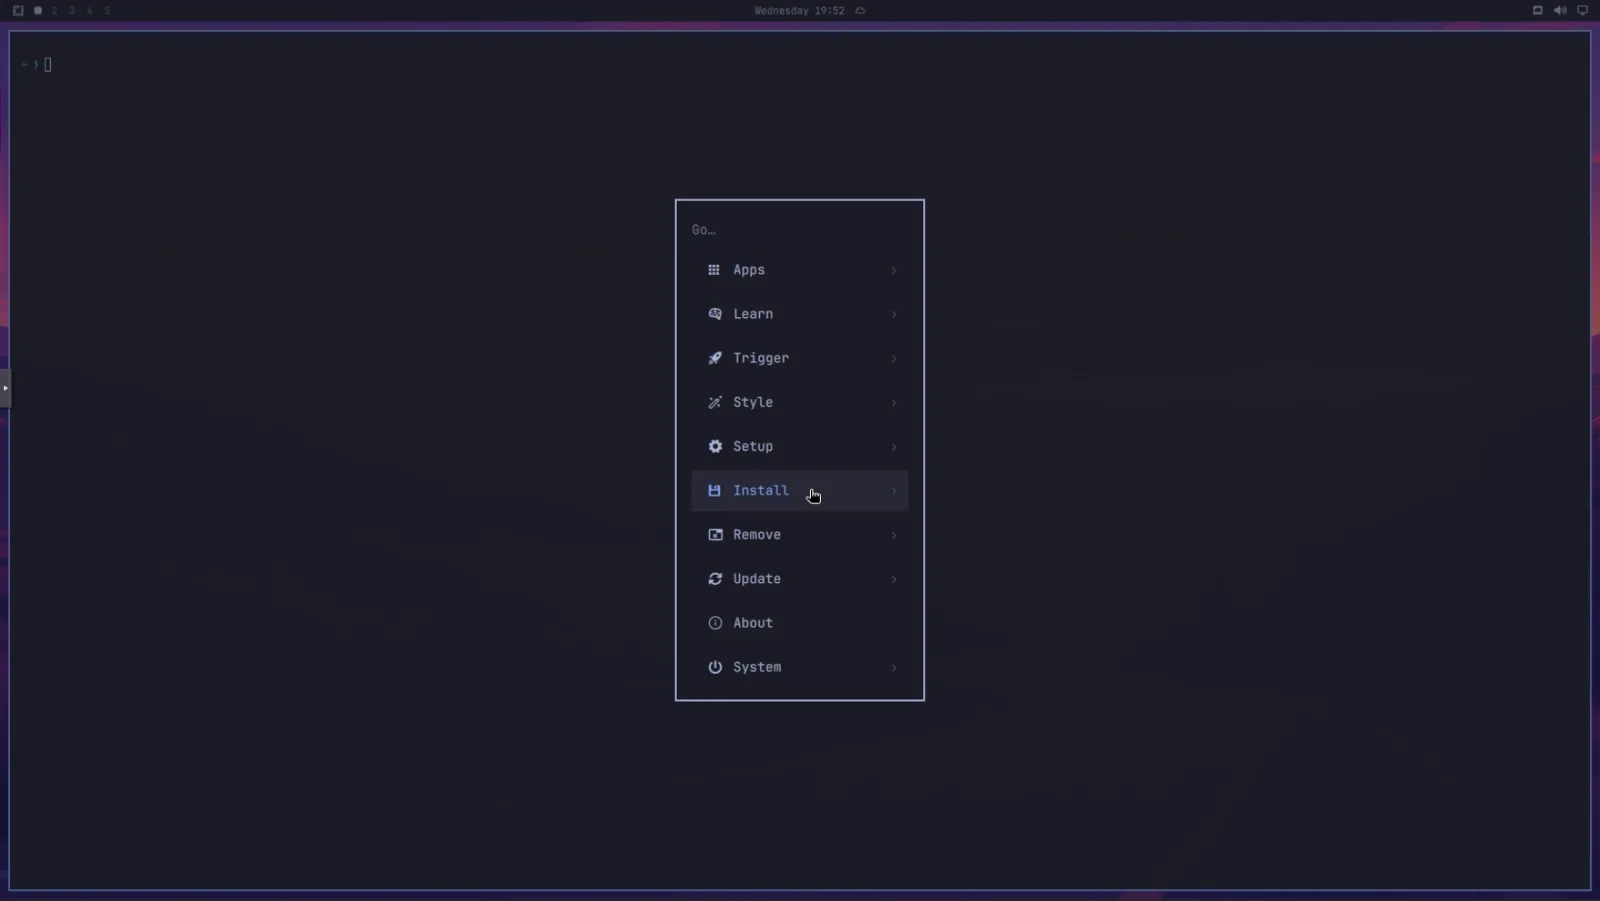Viewport: 1600px width, 901px height.
Task: Open the About entry
Action: (x=800, y=622)
